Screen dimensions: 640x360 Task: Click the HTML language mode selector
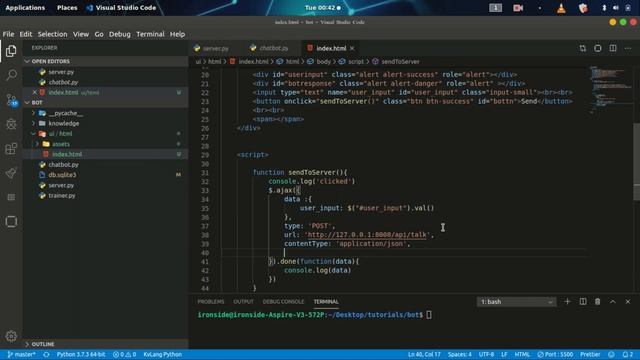coord(522,354)
